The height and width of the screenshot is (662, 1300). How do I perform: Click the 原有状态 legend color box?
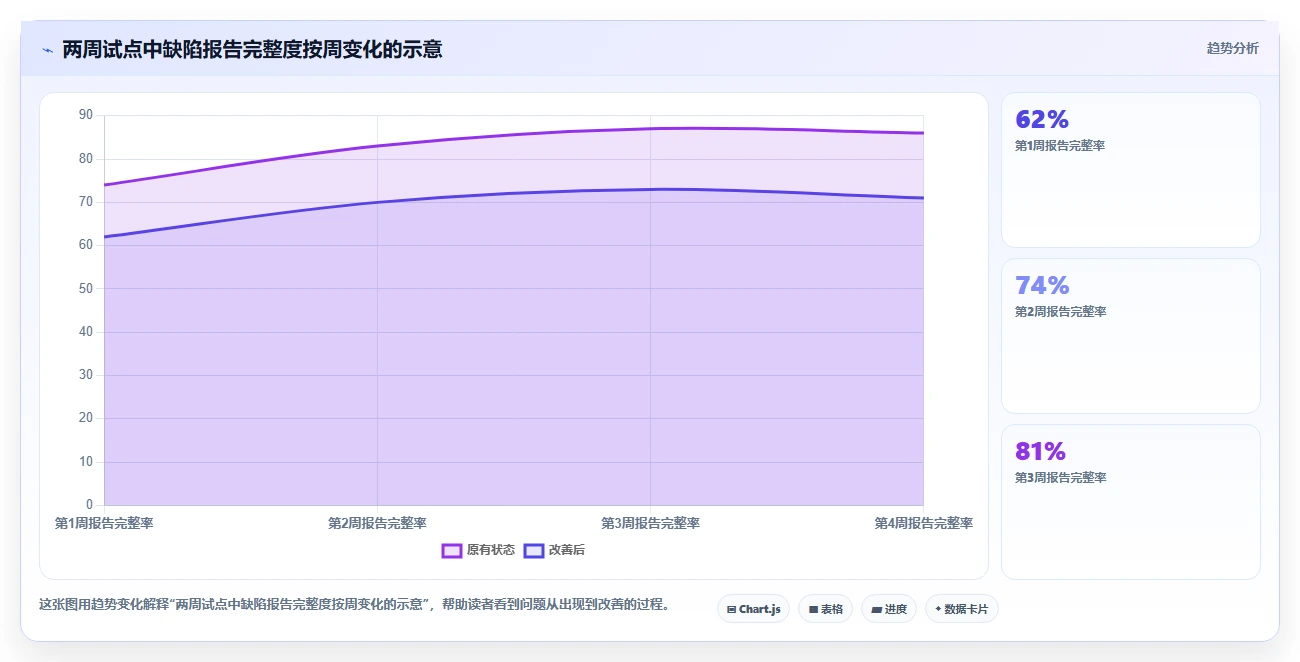[452, 550]
